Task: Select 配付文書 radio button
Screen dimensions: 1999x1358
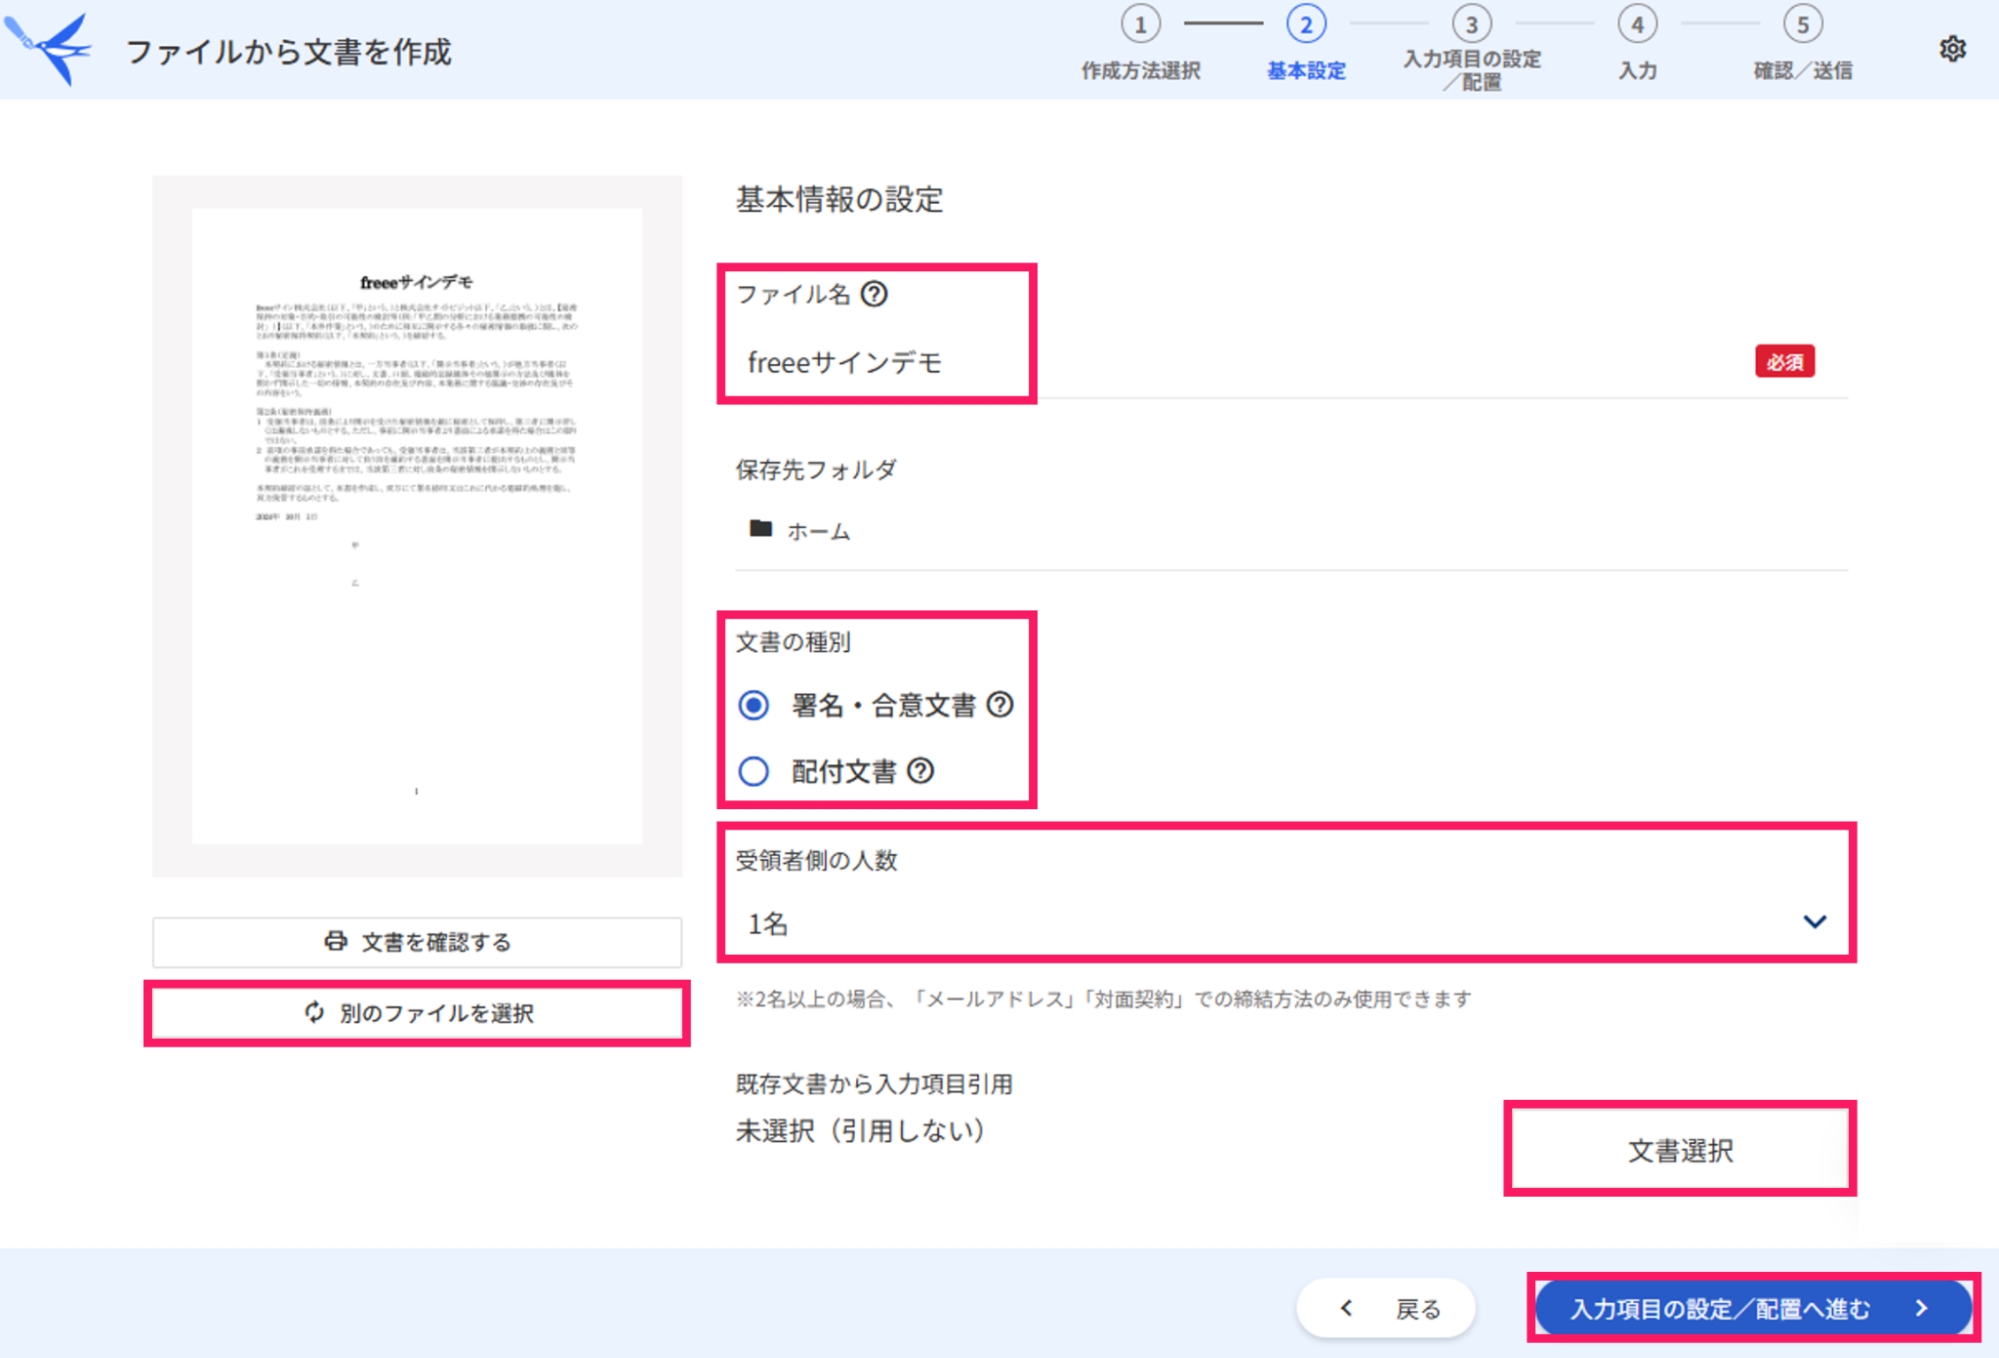Action: [754, 771]
